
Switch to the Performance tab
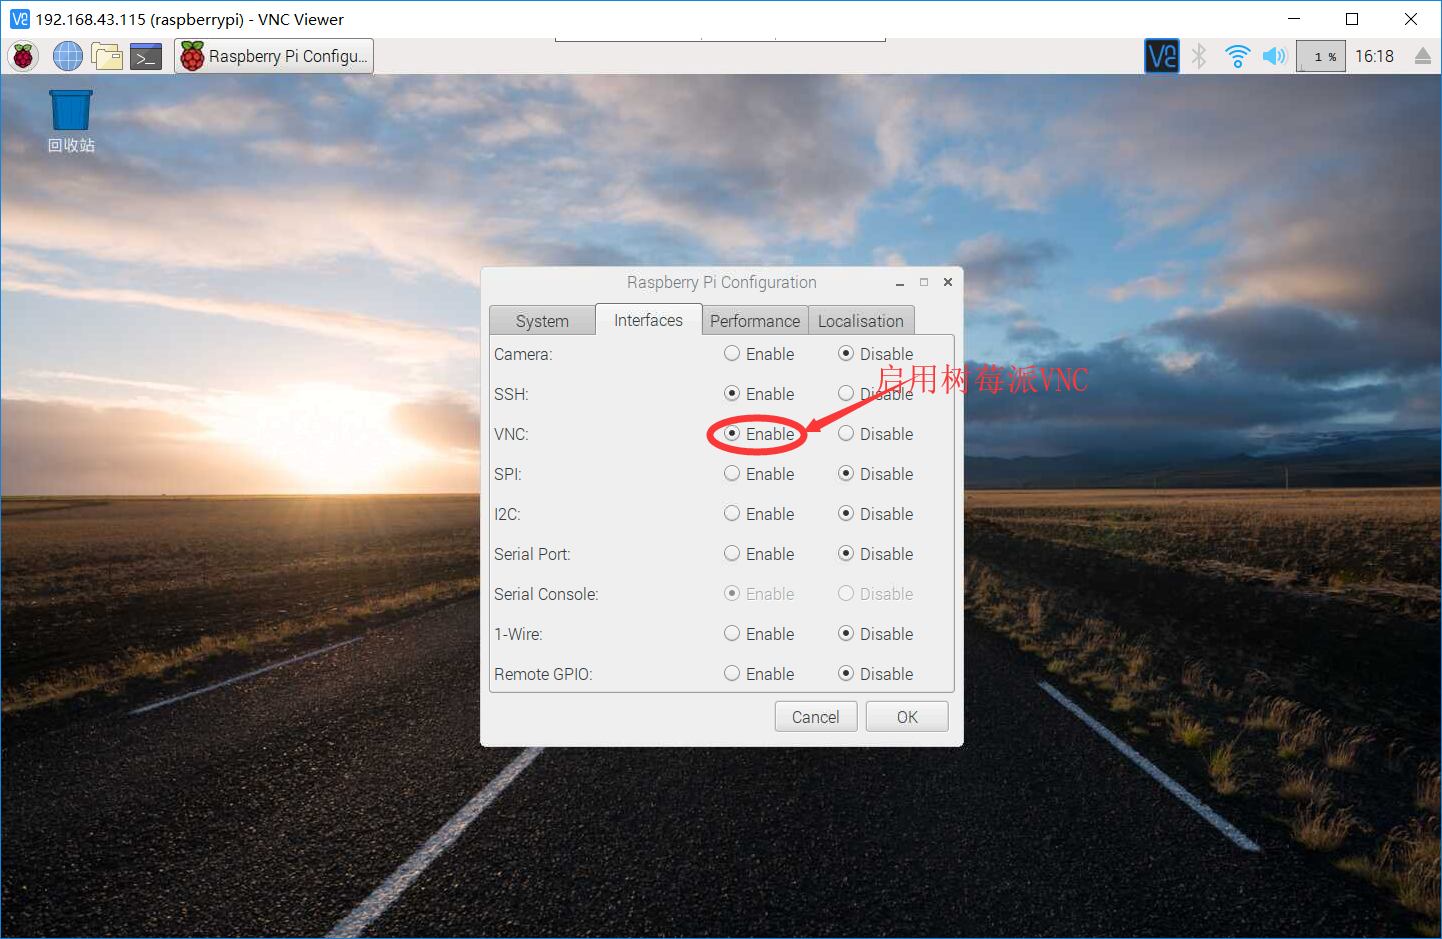pyautogui.click(x=755, y=321)
